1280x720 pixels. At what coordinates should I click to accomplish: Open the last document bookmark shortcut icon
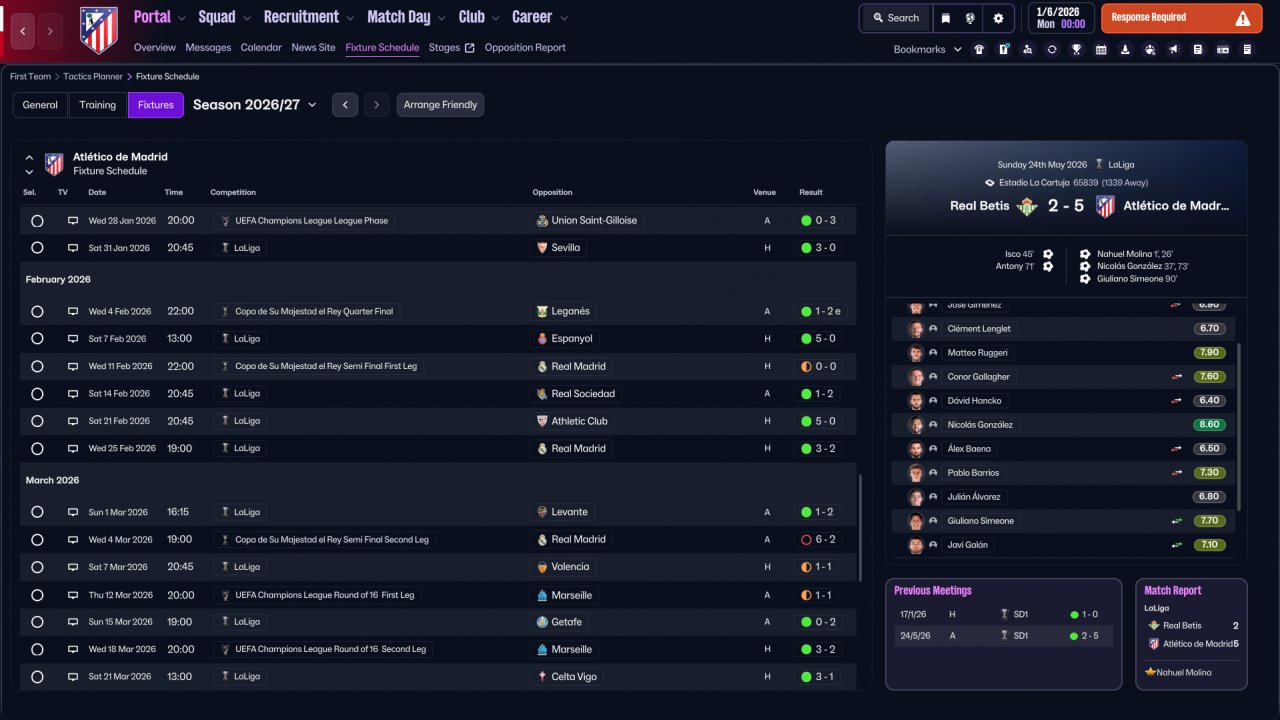click(1247, 49)
